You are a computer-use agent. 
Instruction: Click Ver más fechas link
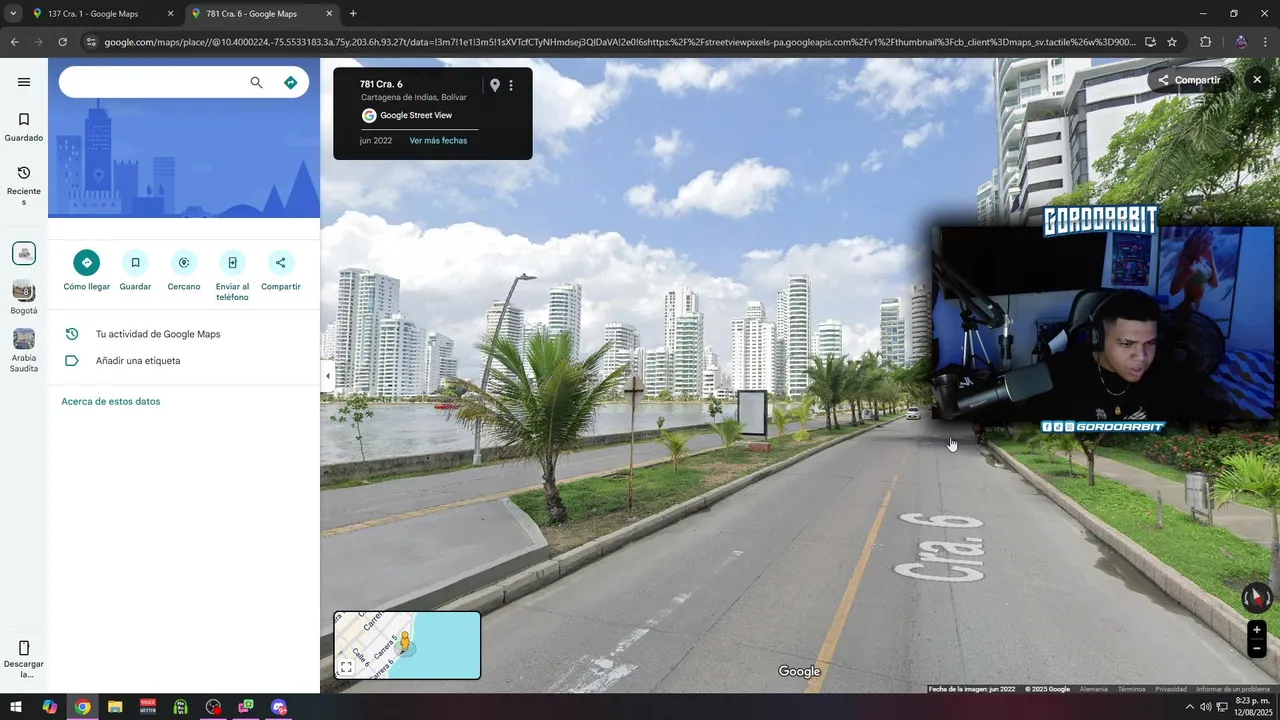438,141
